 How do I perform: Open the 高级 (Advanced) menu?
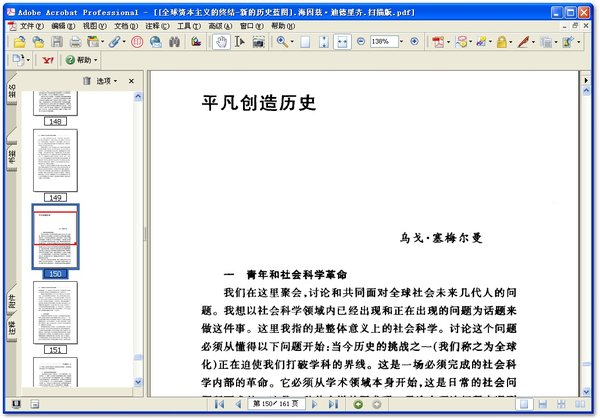click(220, 26)
